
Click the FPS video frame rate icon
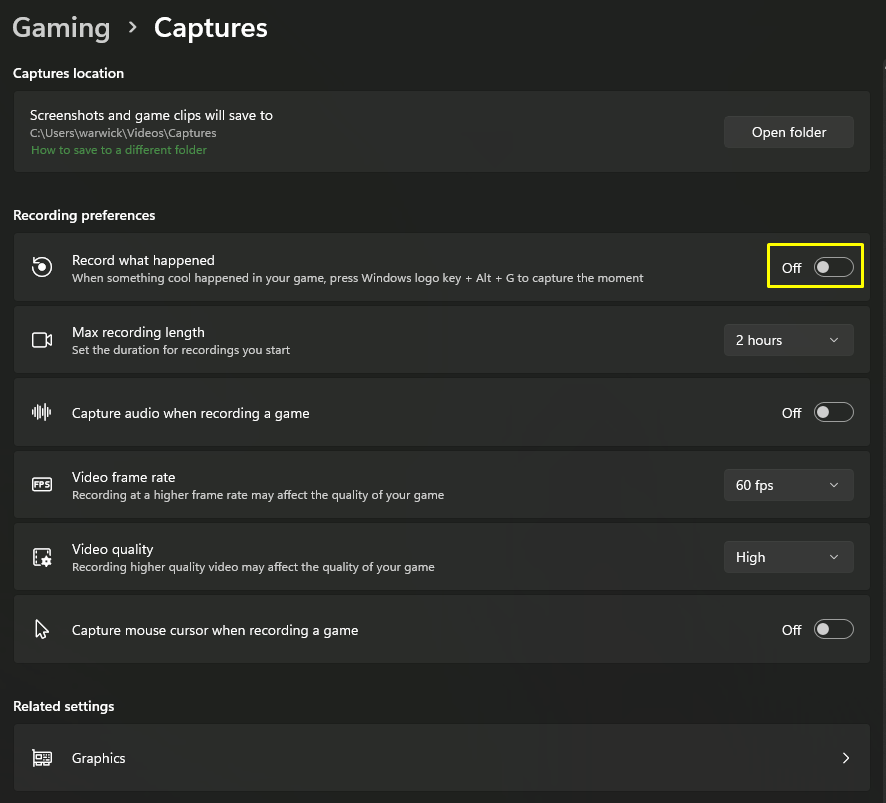42,485
